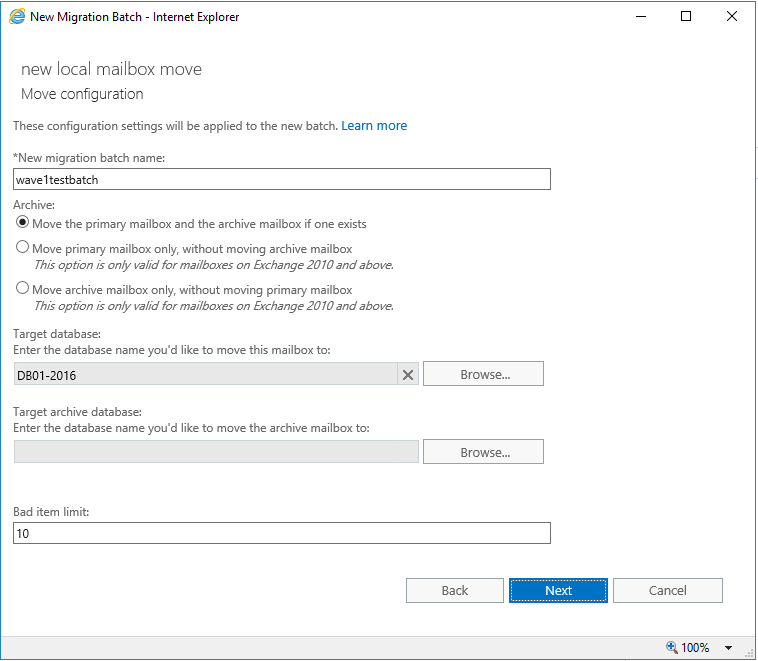Image resolution: width=758 pixels, height=661 pixels.
Task: Close the New Migration Batch window
Action: click(732, 16)
